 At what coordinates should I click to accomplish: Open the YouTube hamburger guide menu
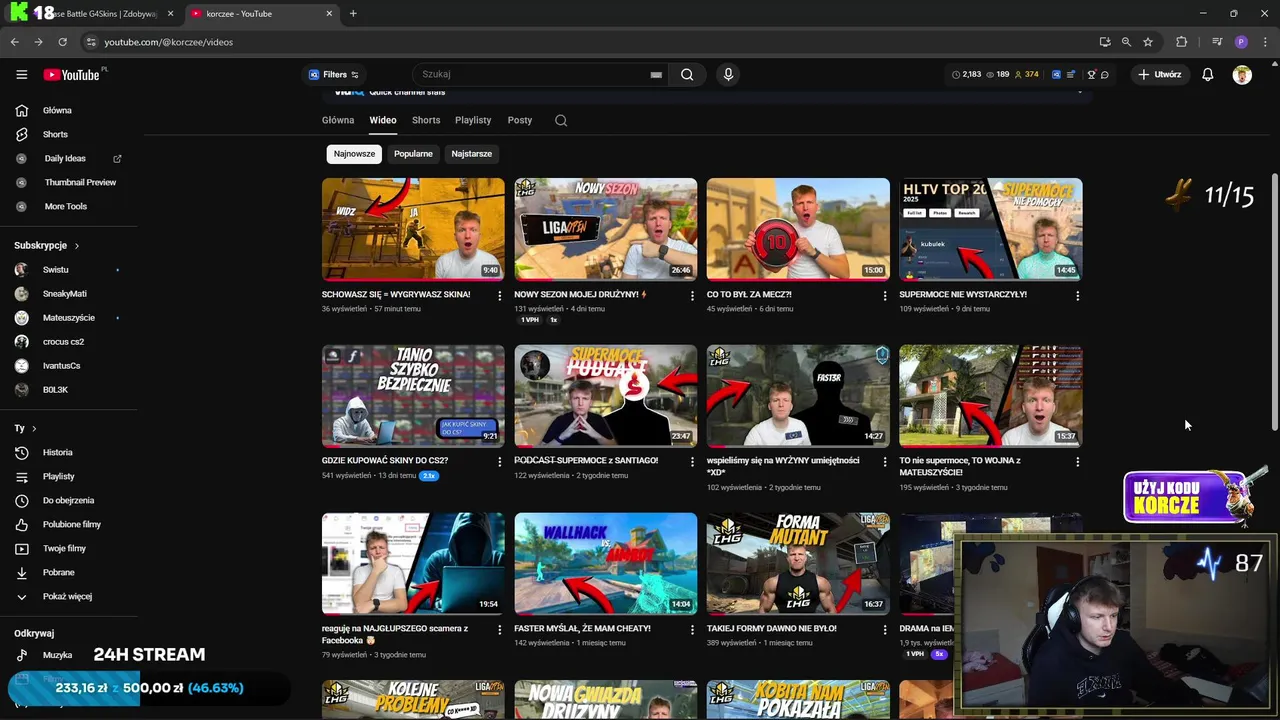point(21,74)
